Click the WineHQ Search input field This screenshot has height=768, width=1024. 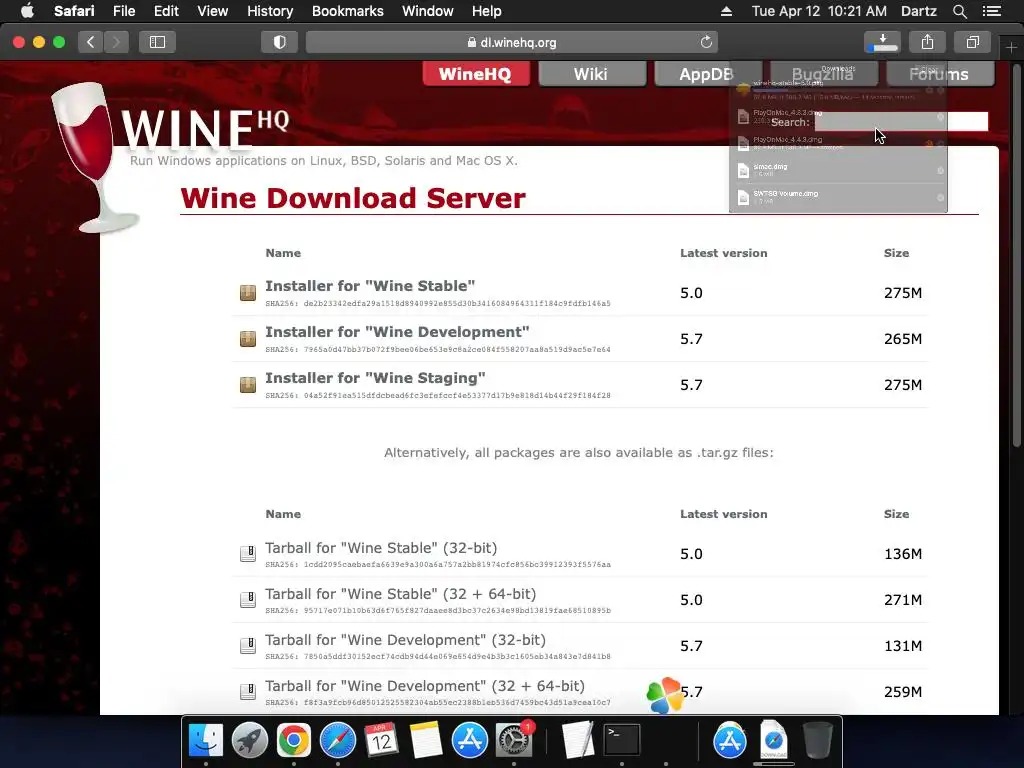pyautogui.click(x=901, y=121)
